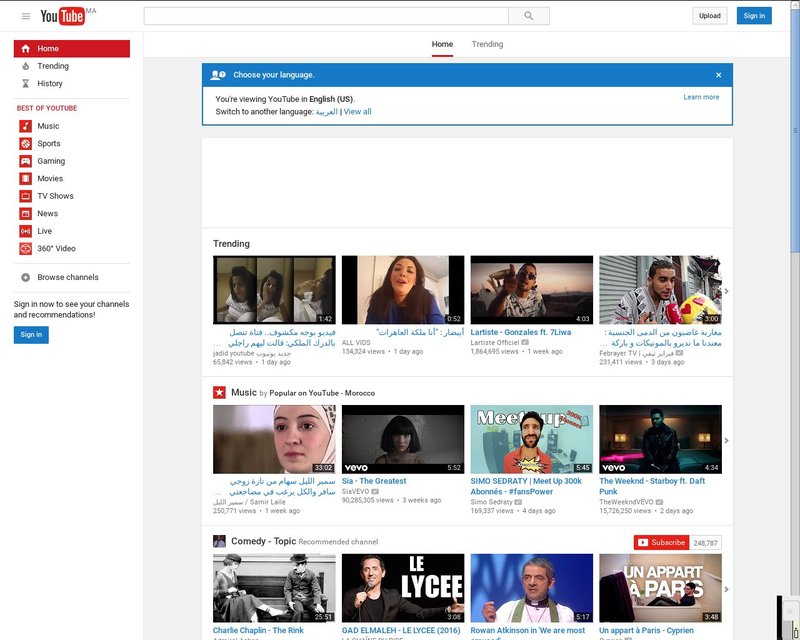Image resolution: width=800 pixels, height=640 pixels.
Task: Click the Music shelf heading
Action: coord(244,392)
